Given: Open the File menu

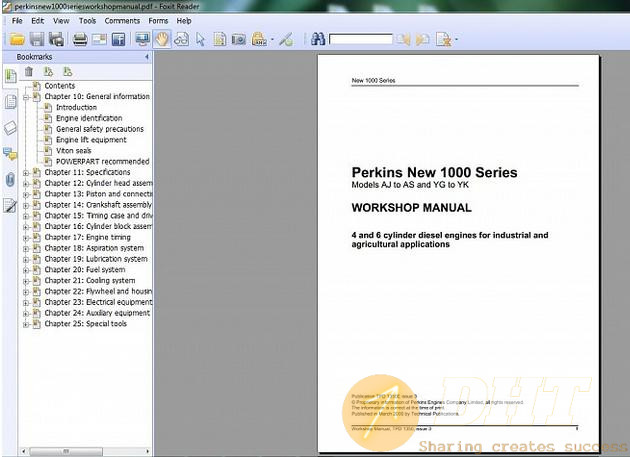Looking at the screenshot, I should [x=17, y=20].
